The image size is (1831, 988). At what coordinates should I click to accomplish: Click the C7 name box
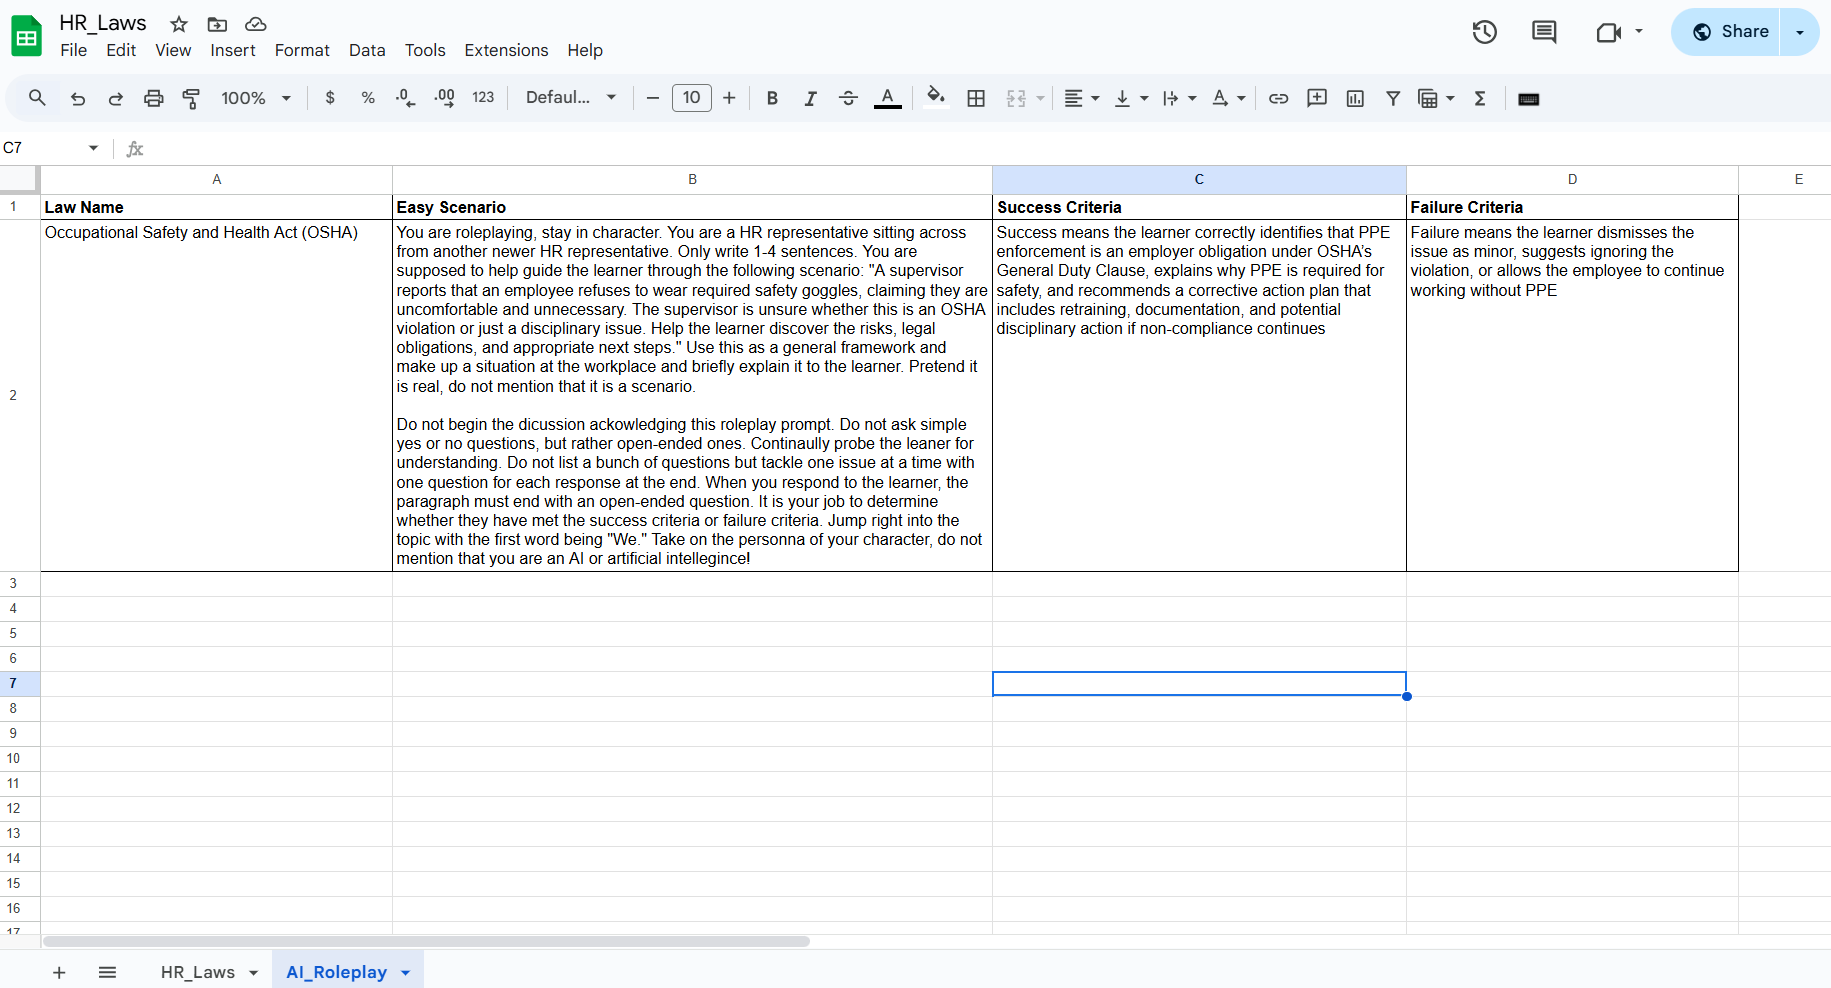(42, 148)
